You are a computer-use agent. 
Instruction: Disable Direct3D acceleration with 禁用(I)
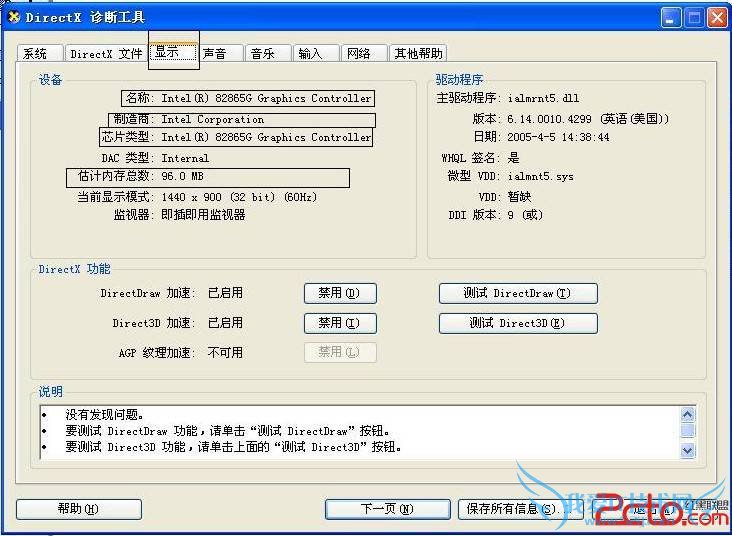click(340, 323)
